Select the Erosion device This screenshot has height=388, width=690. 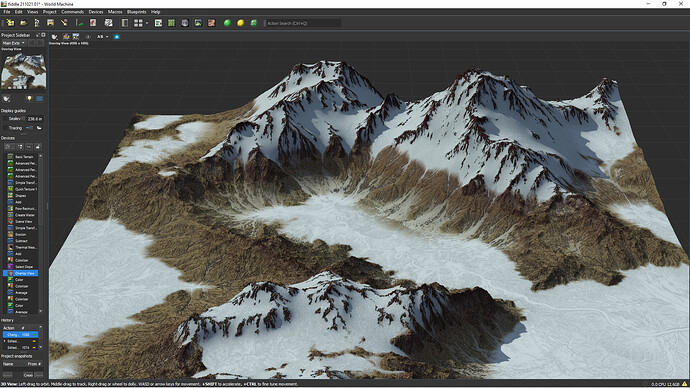pos(21,234)
